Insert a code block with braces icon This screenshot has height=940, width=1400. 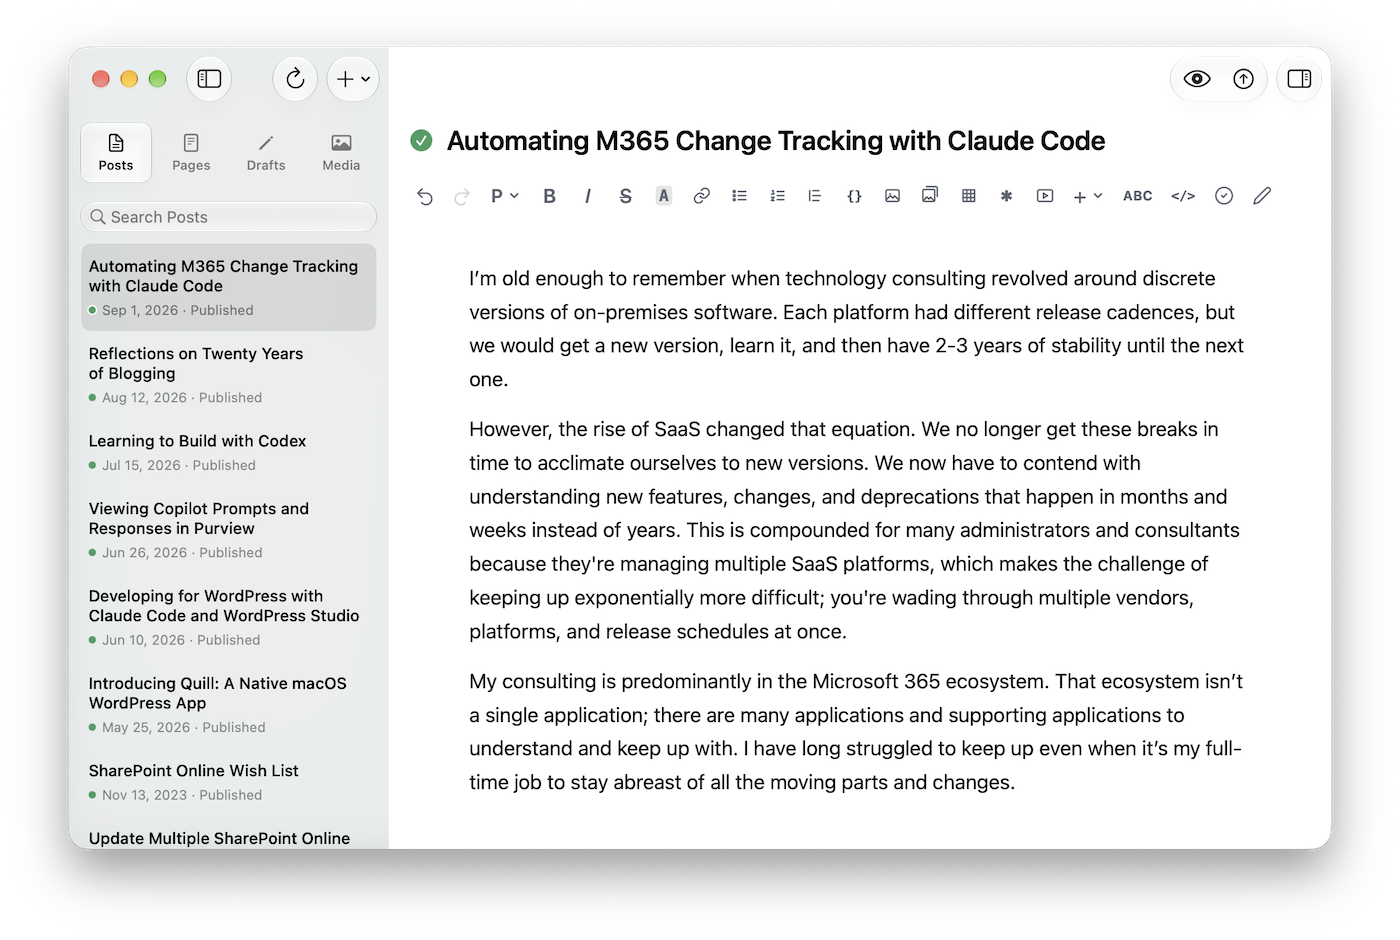point(854,196)
